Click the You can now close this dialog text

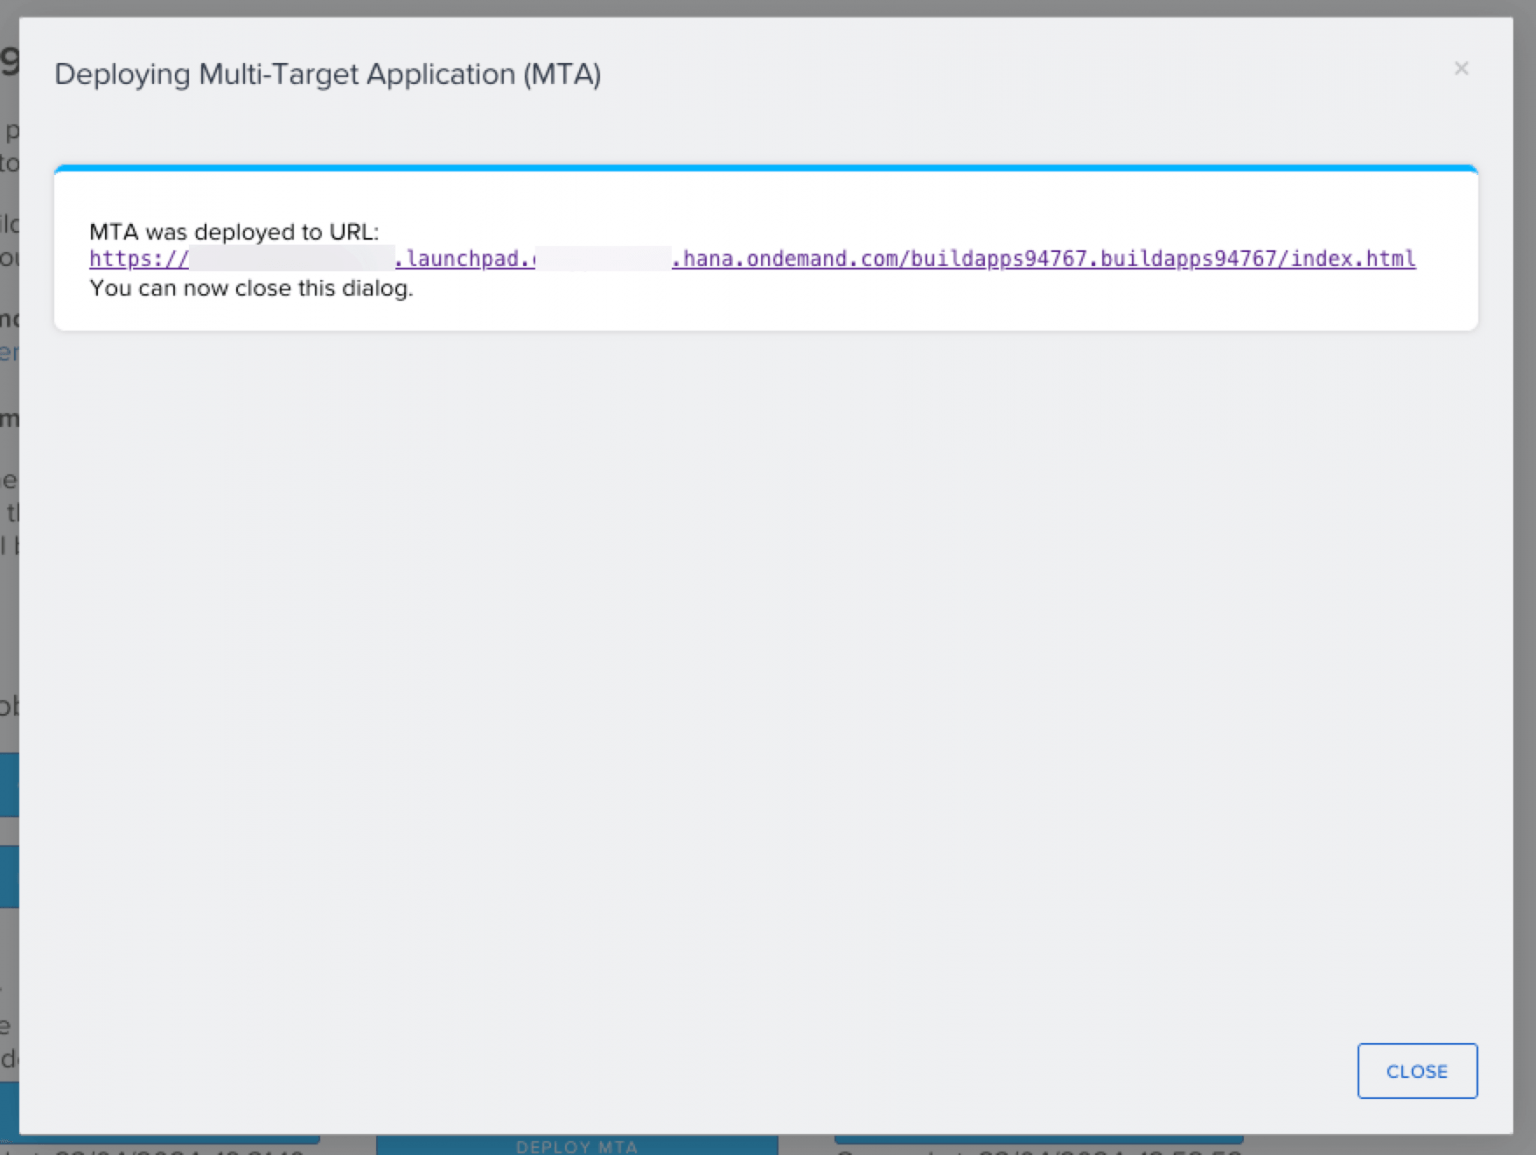click(251, 288)
